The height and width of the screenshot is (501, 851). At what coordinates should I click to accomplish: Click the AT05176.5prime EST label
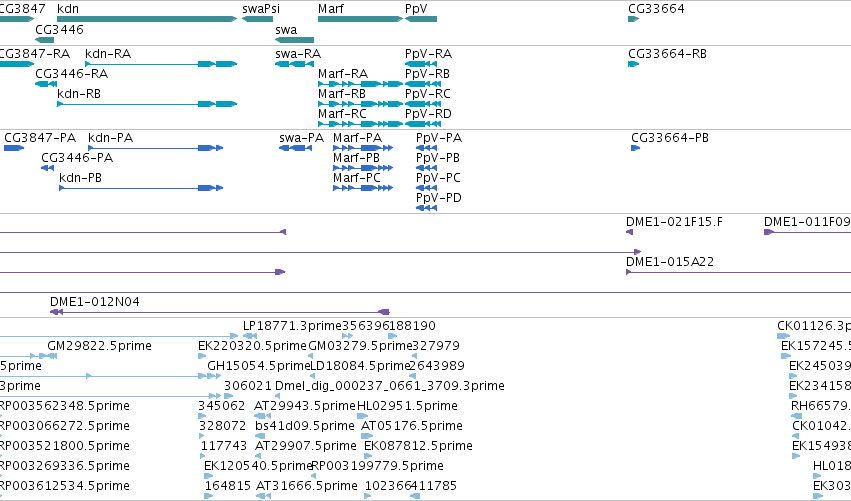[x=412, y=426]
